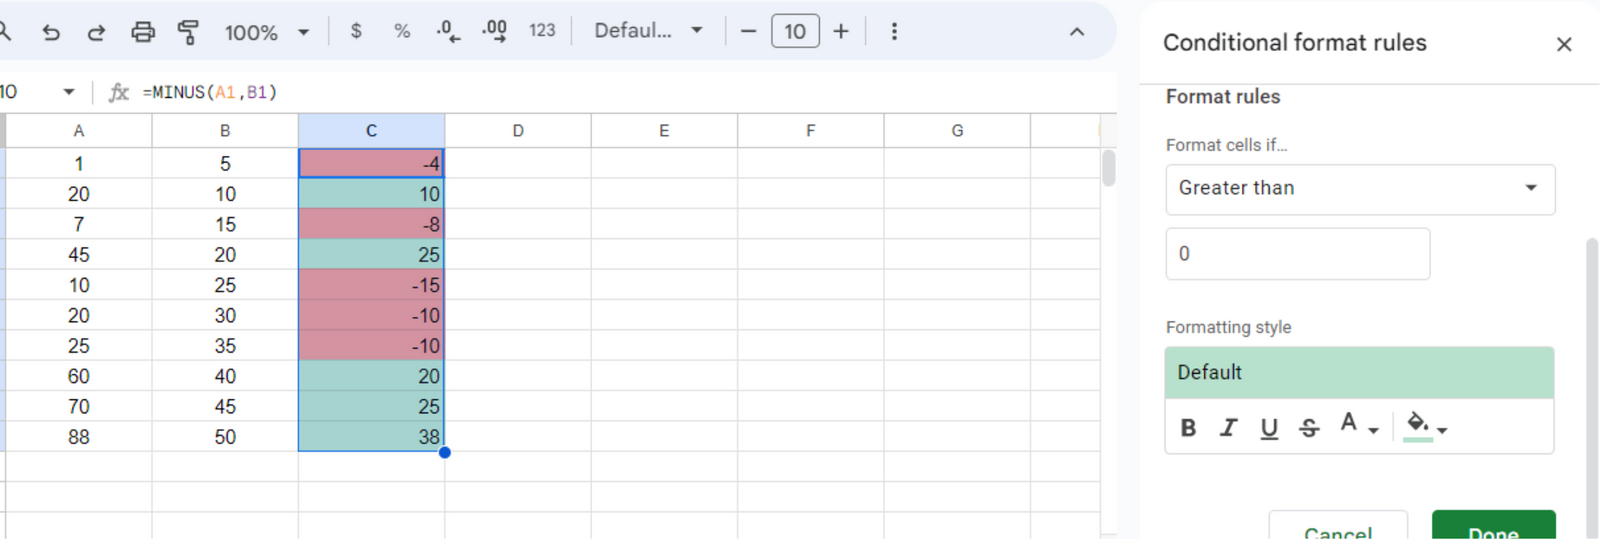This screenshot has height=539, width=1600.
Task: Format as currency with dollar icon
Action: pyautogui.click(x=356, y=31)
